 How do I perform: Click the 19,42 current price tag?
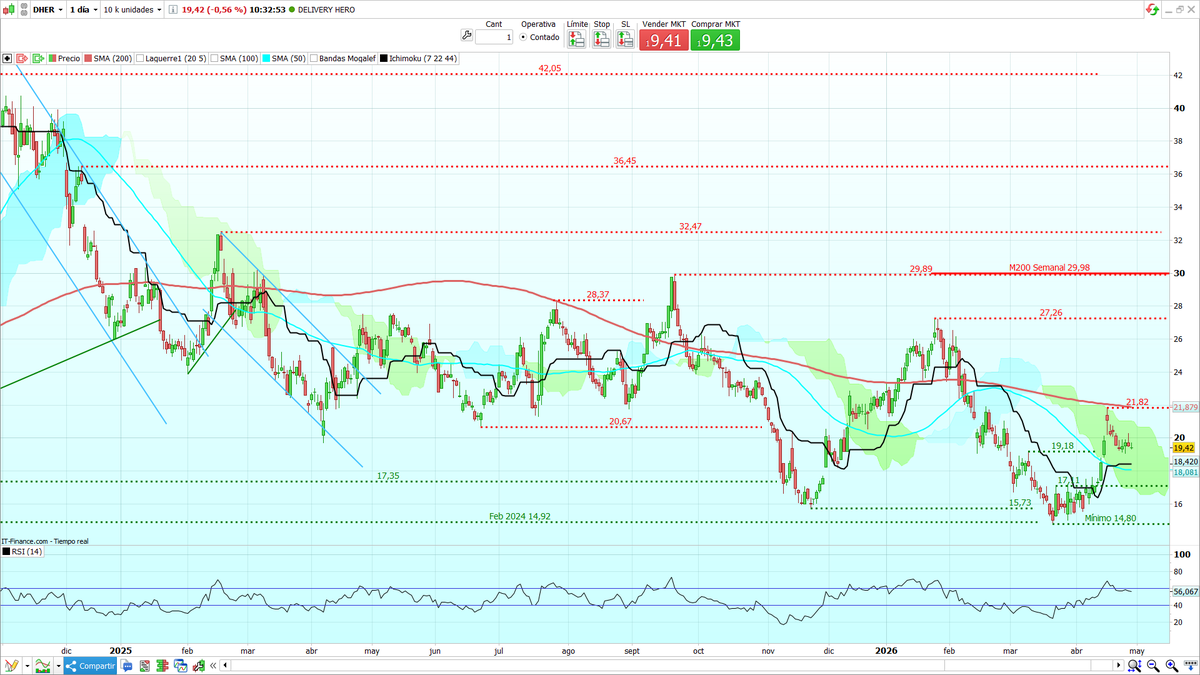1183,448
